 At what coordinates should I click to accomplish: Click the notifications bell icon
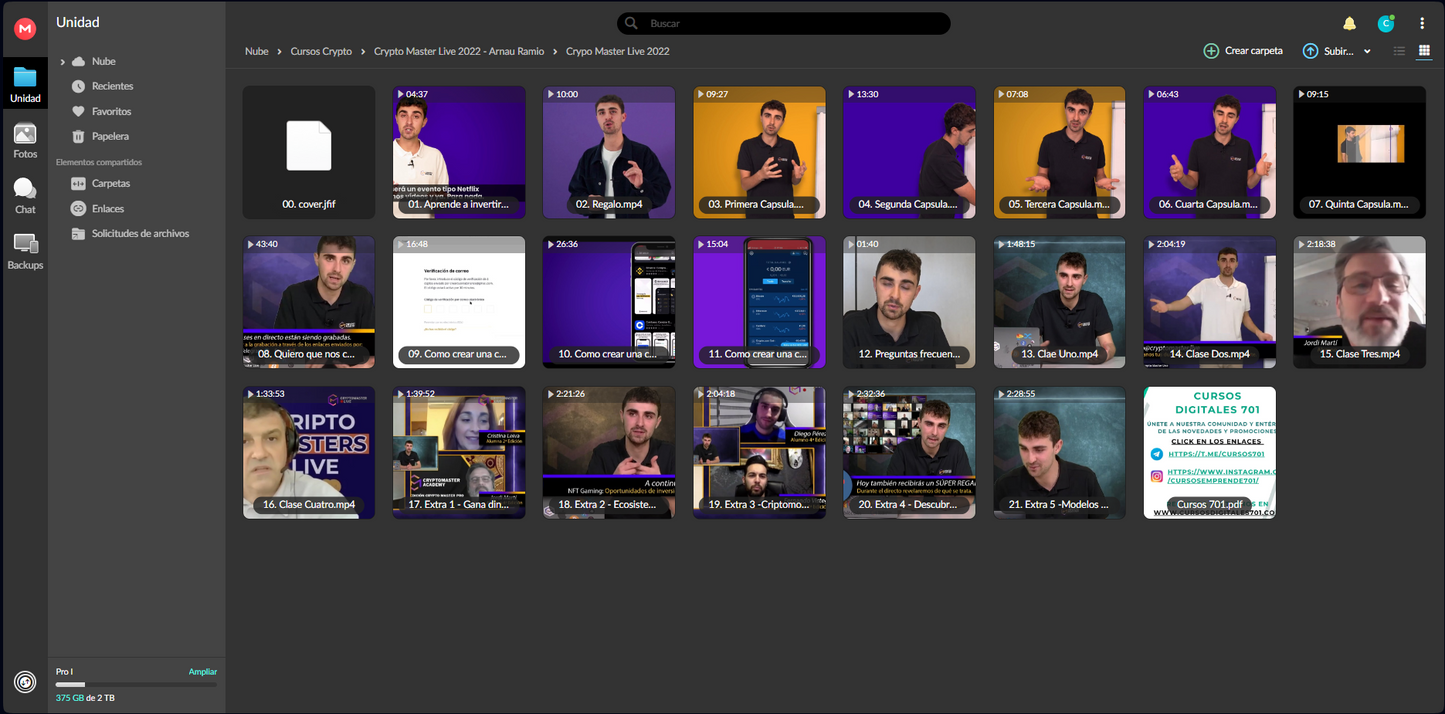coord(1349,24)
